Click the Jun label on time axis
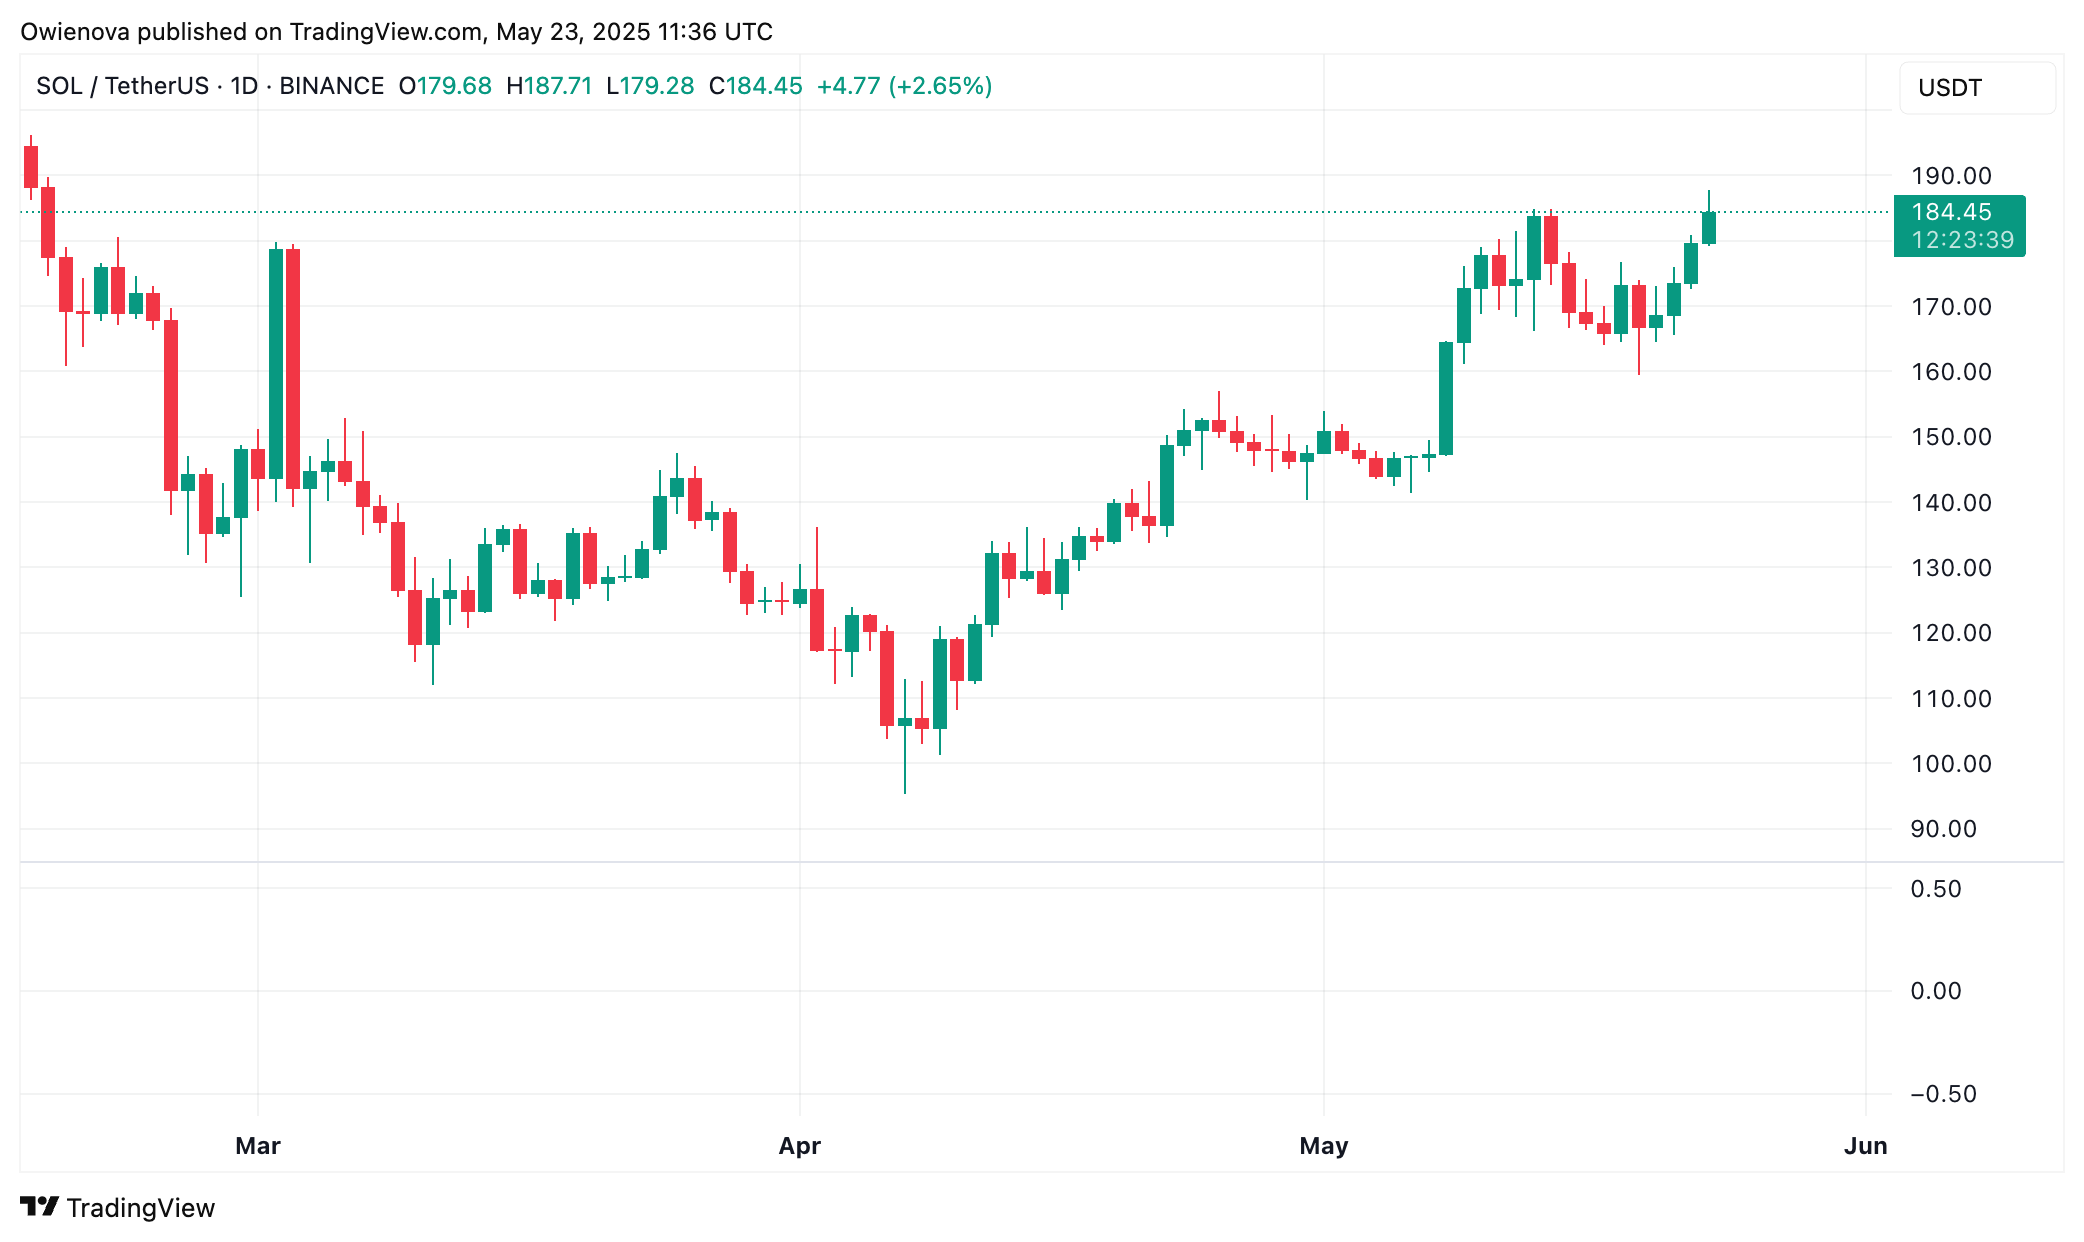The image size is (2084, 1242). pyautogui.click(x=1865, y=1146)
